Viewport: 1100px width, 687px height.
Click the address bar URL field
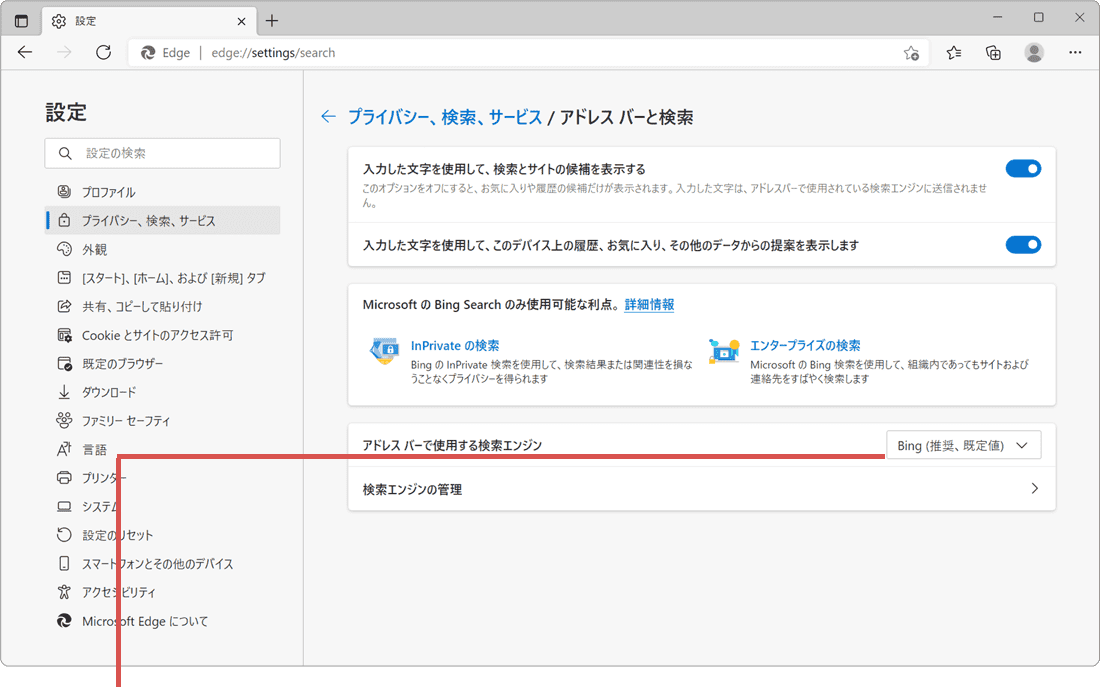[530, 53]
